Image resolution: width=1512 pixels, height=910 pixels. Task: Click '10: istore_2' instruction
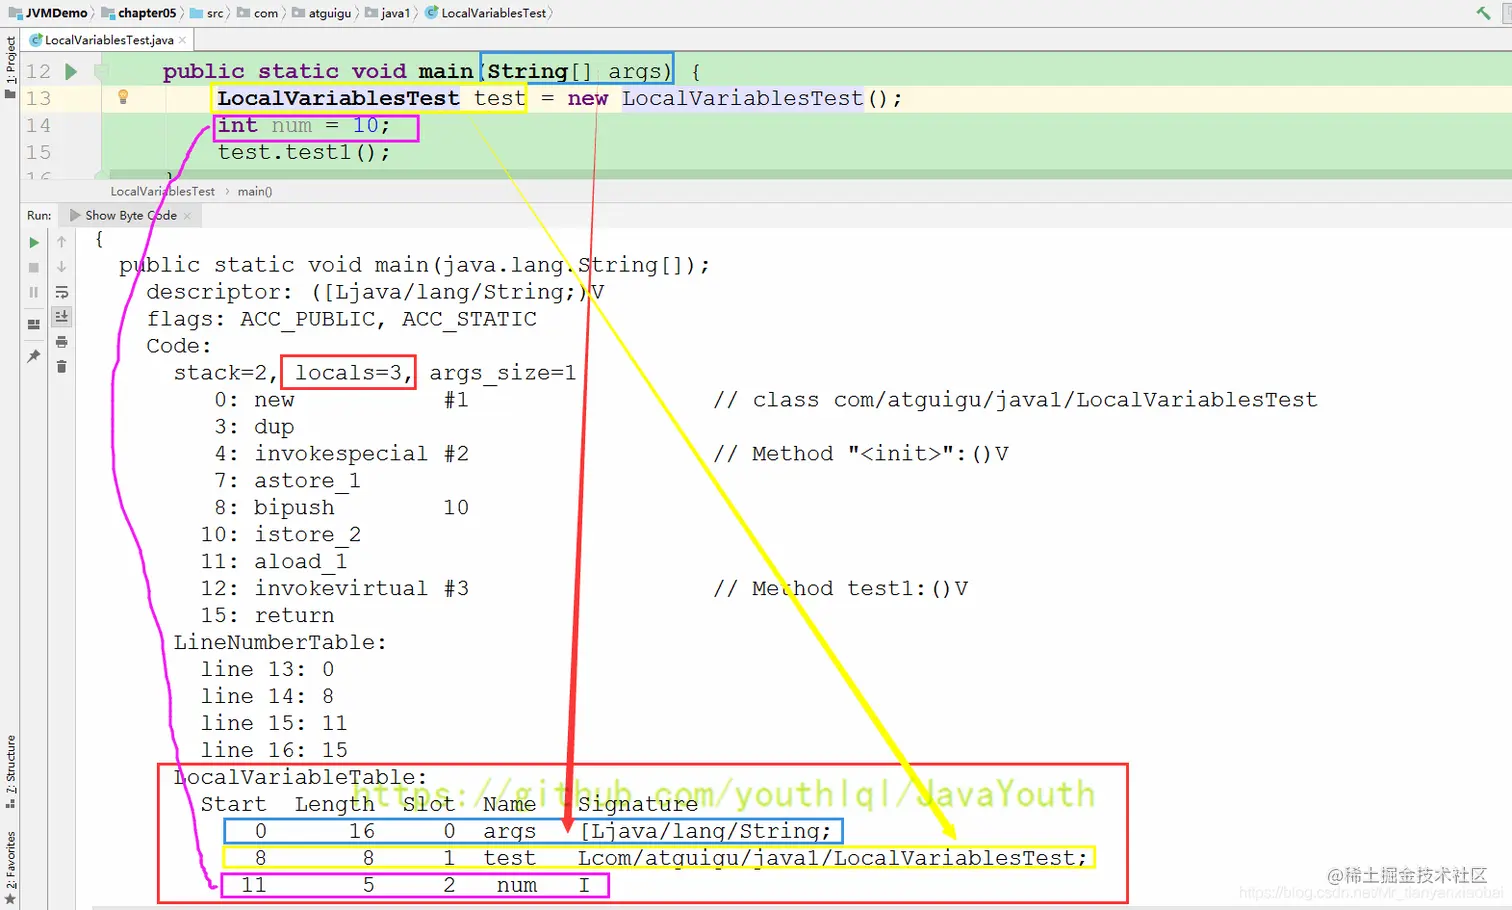281,535
